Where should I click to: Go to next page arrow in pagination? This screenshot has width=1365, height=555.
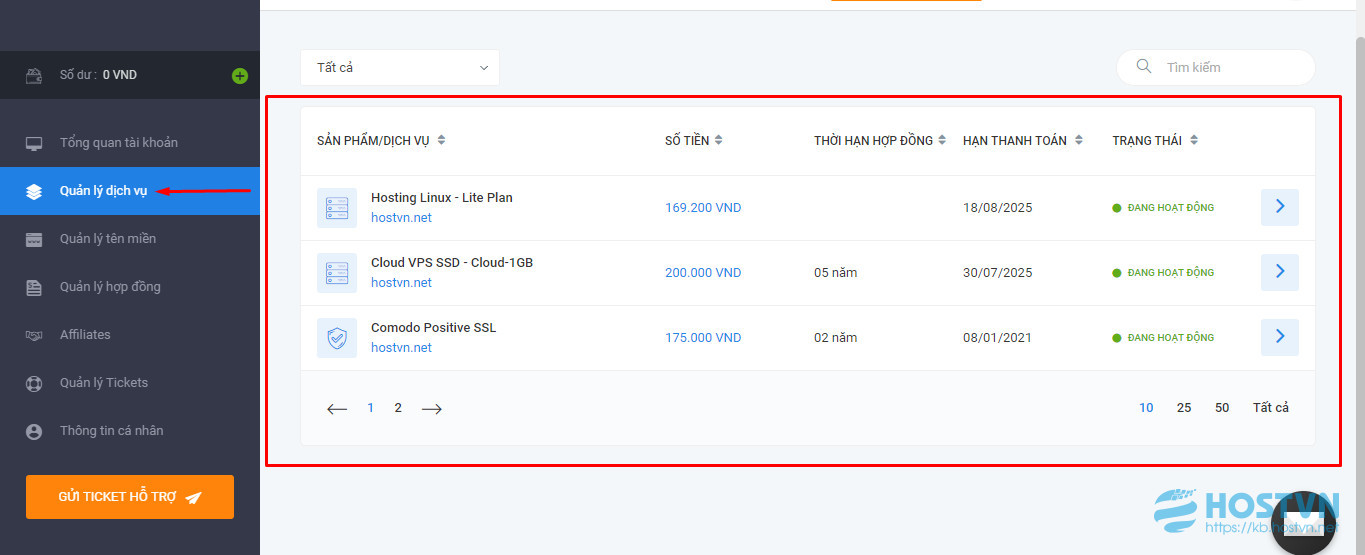[x=432, y=409]
